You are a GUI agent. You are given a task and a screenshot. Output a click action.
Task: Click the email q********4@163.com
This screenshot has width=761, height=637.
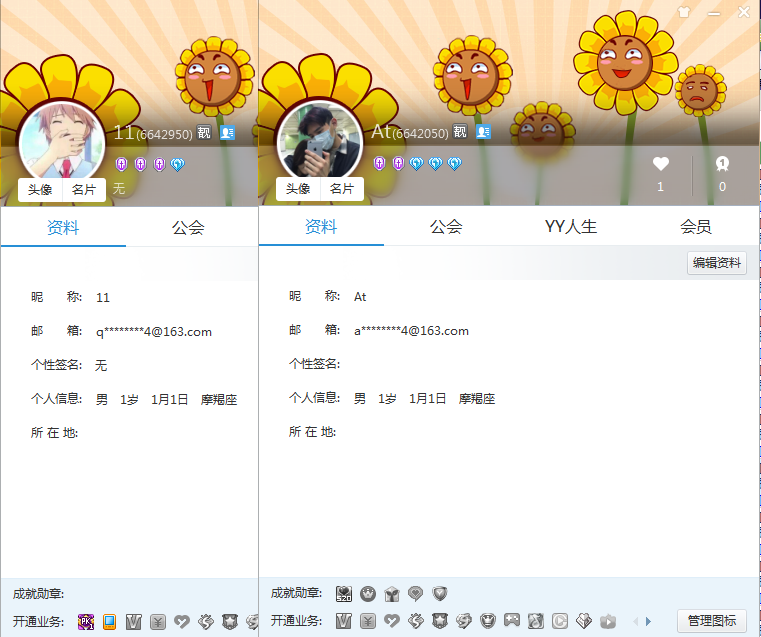pos(154,332)
